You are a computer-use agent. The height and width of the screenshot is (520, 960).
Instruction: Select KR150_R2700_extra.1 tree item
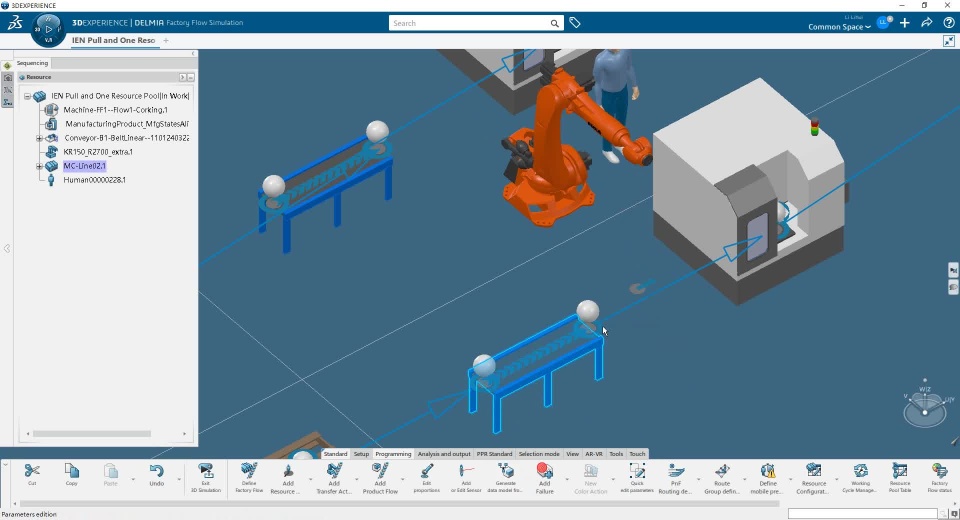pos(98,152)
